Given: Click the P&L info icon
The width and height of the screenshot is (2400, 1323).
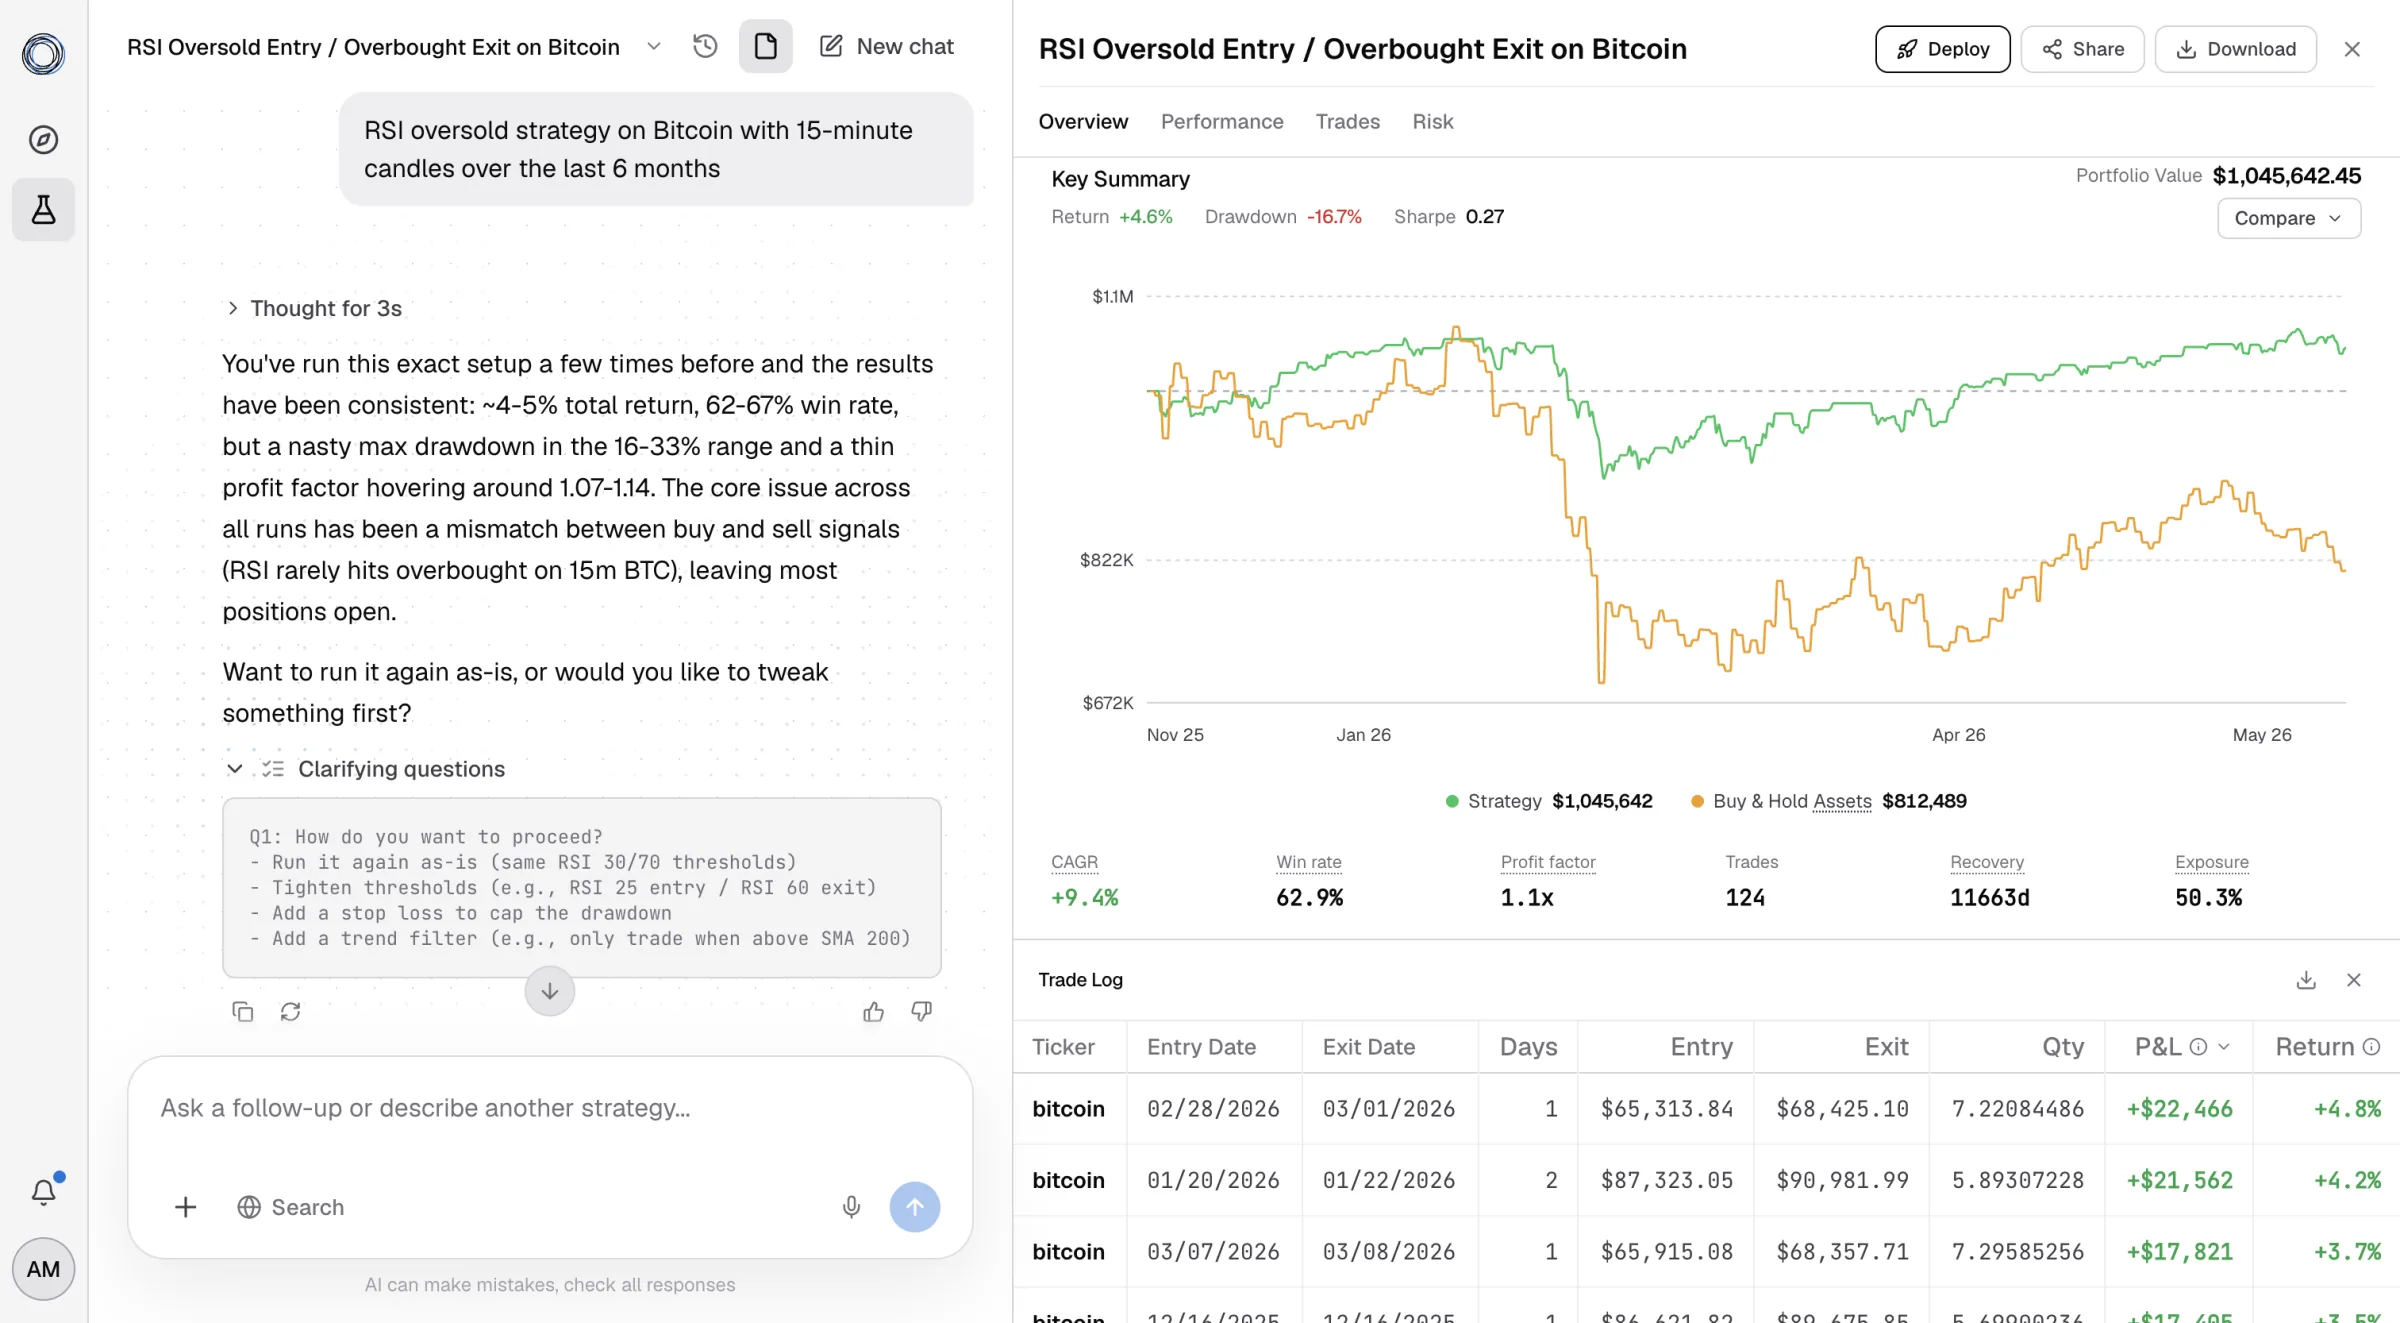Looking at the screenshot, I should pyautogui.click(x=2198, y=1047).
